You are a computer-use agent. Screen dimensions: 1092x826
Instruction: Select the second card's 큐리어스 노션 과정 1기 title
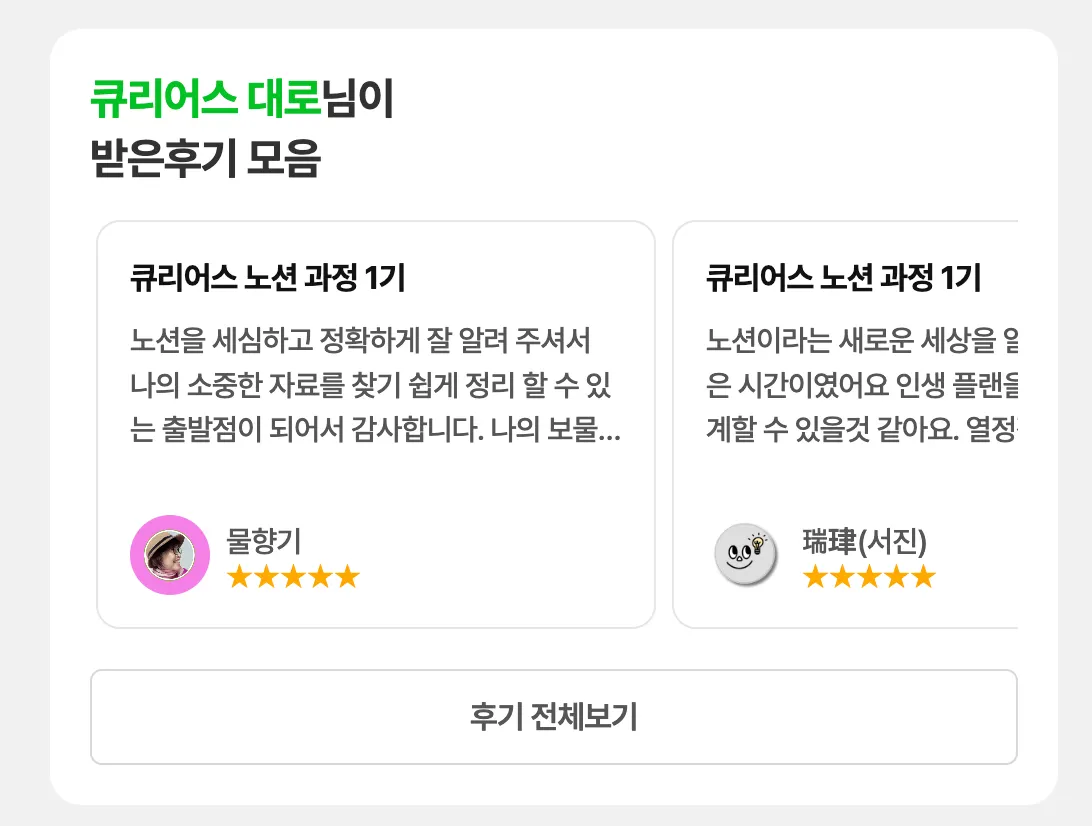(x=843, y=278)
